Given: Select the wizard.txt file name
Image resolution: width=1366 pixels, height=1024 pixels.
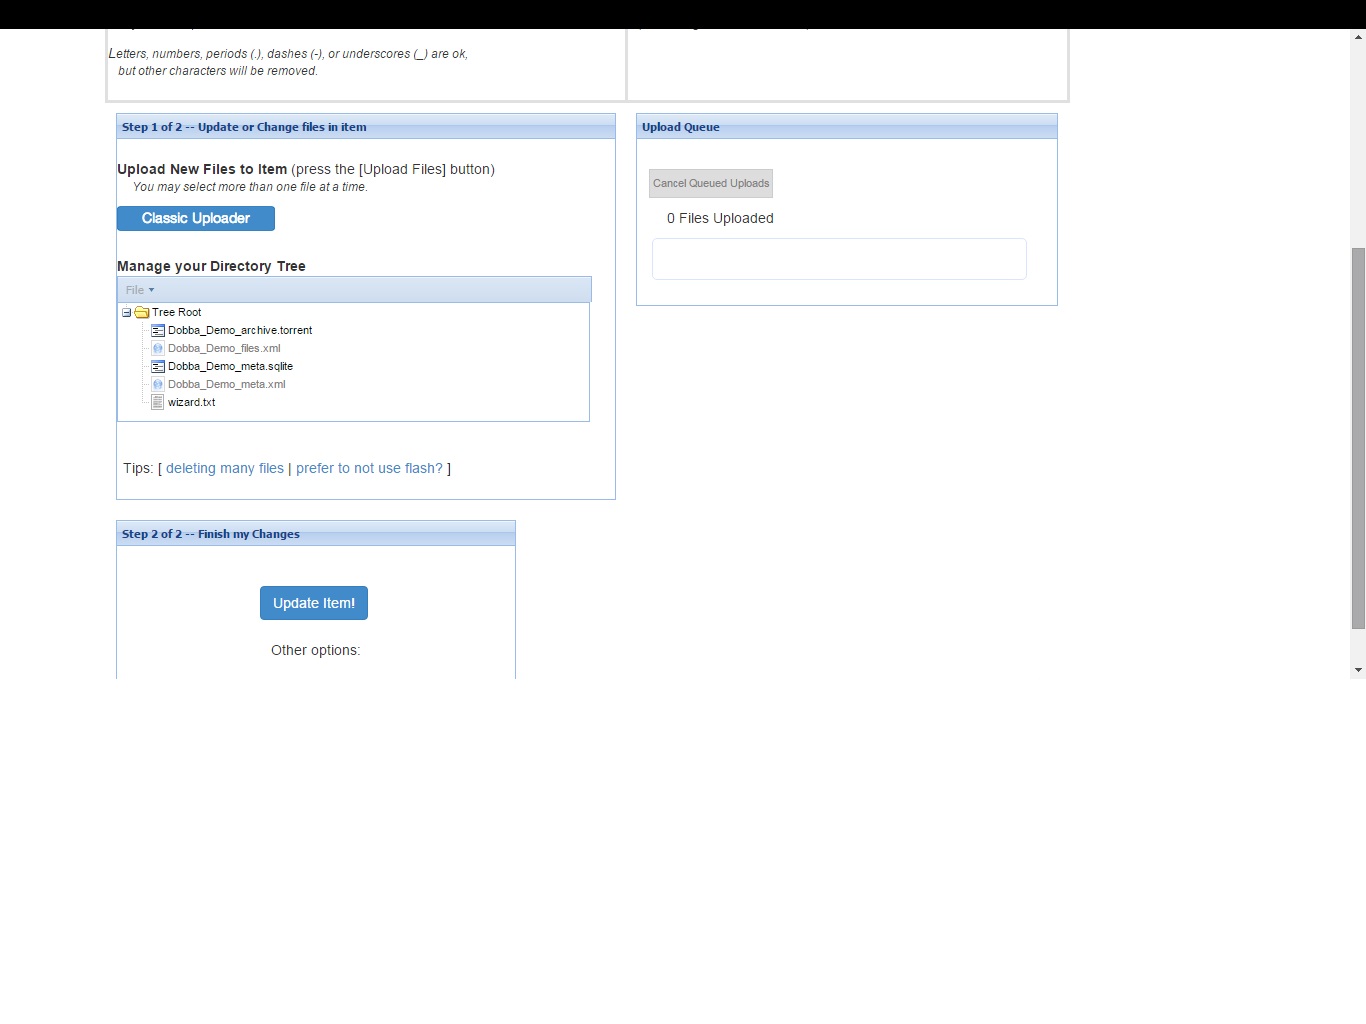Looking at the screenshot, I should click(x=191, y=402).
